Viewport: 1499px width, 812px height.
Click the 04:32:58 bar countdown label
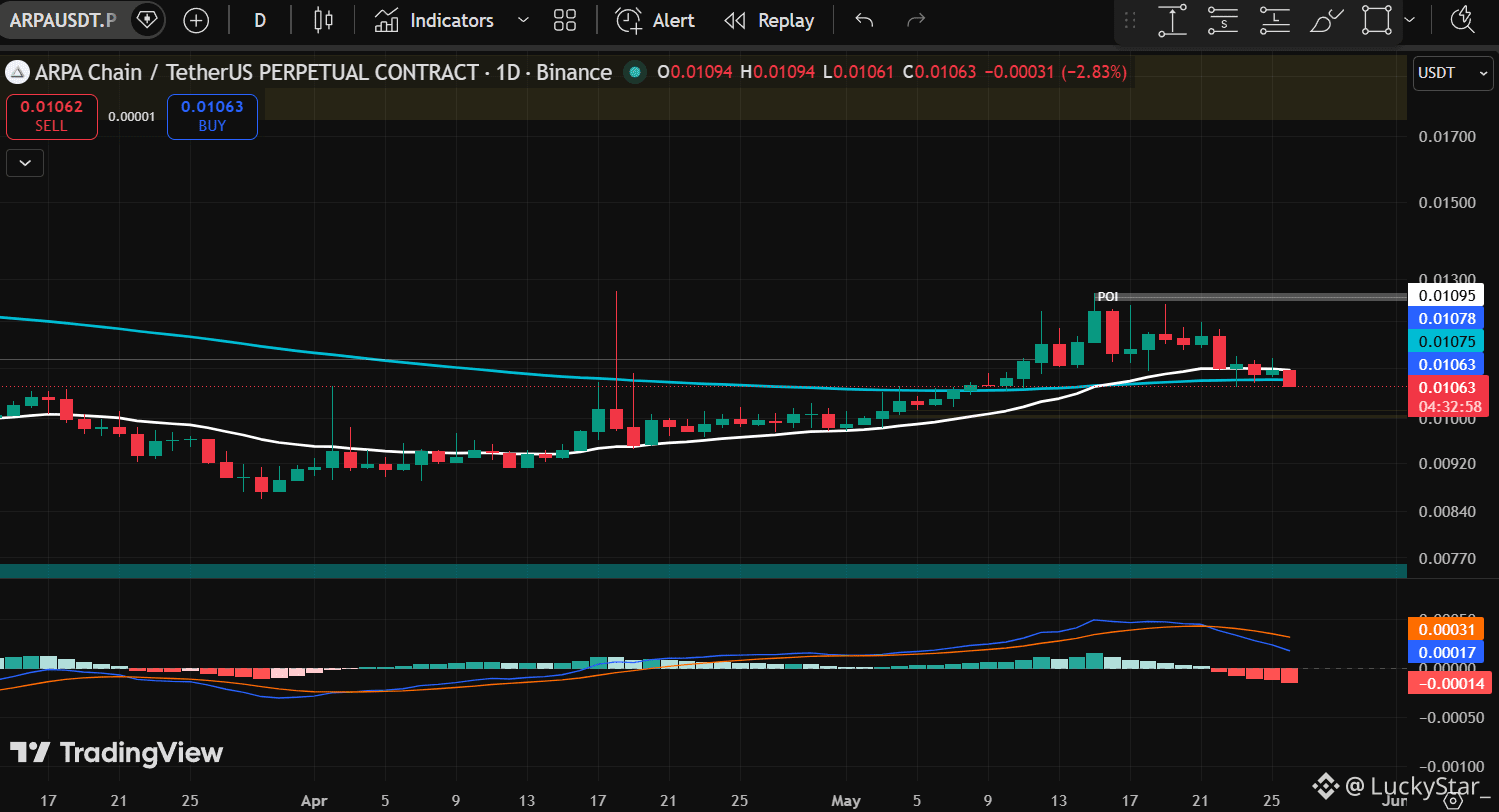tap(1449, 407)
